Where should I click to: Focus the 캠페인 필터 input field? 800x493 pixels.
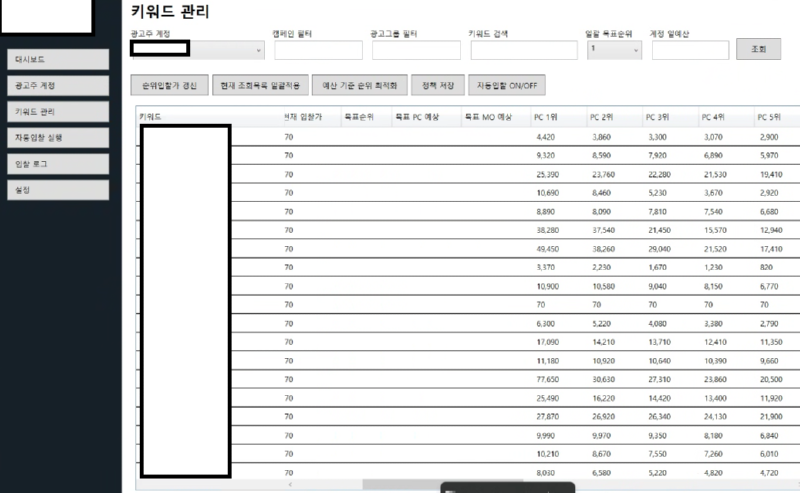click(x=318, y=50)
